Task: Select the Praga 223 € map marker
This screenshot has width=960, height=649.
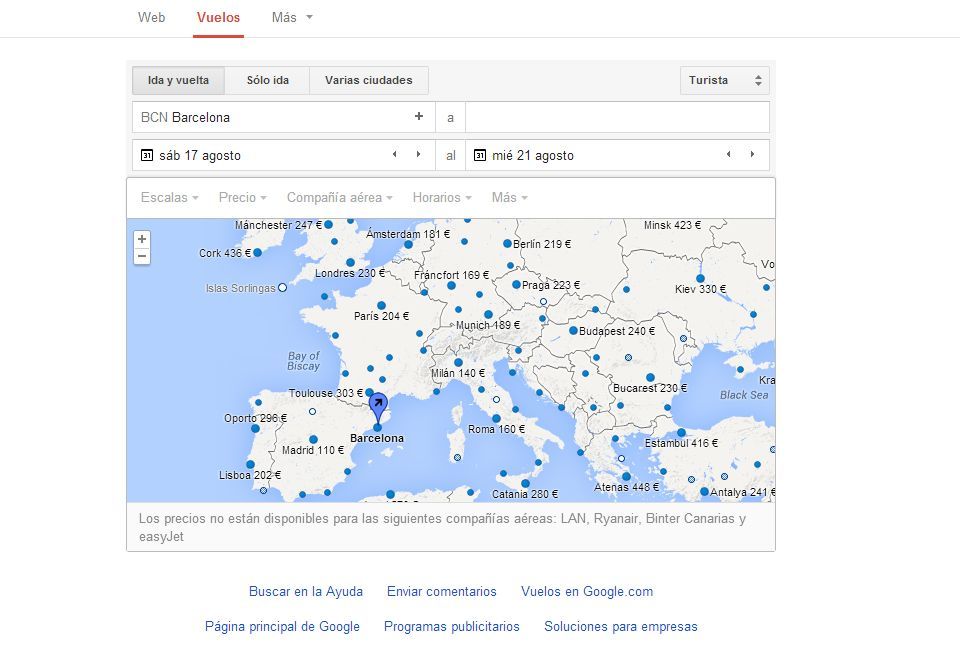Action: [516, 285]
